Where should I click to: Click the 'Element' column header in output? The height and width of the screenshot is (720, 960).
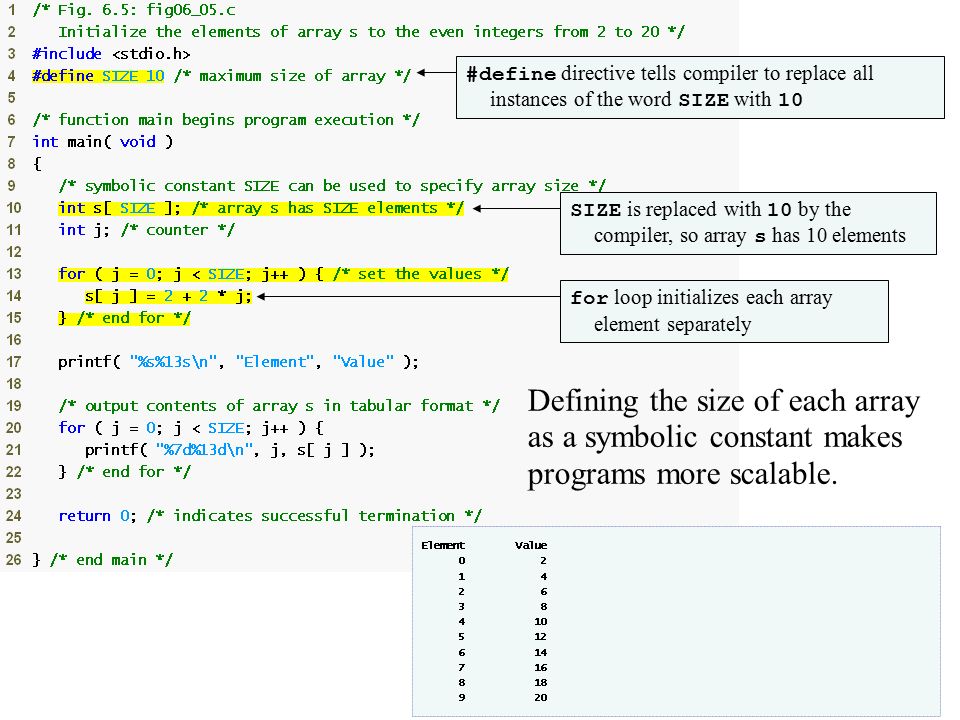[443, 546]
